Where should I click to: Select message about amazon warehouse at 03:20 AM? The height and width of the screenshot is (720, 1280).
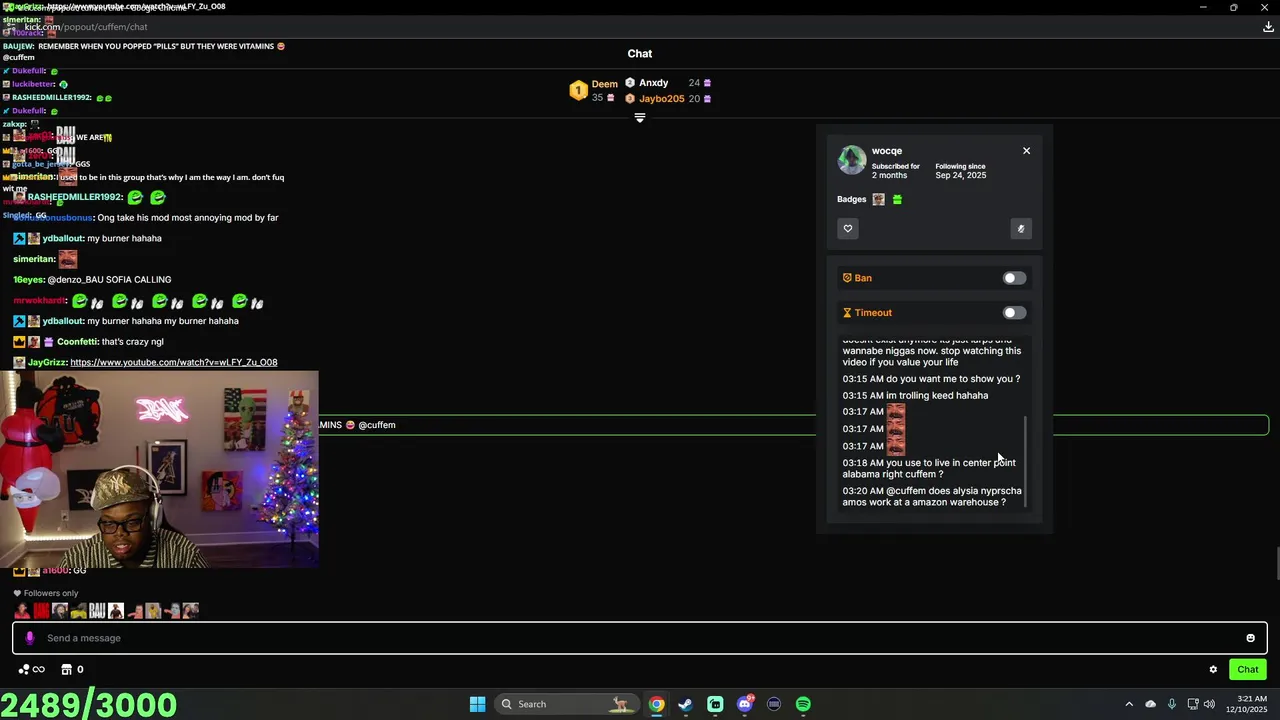932,496
